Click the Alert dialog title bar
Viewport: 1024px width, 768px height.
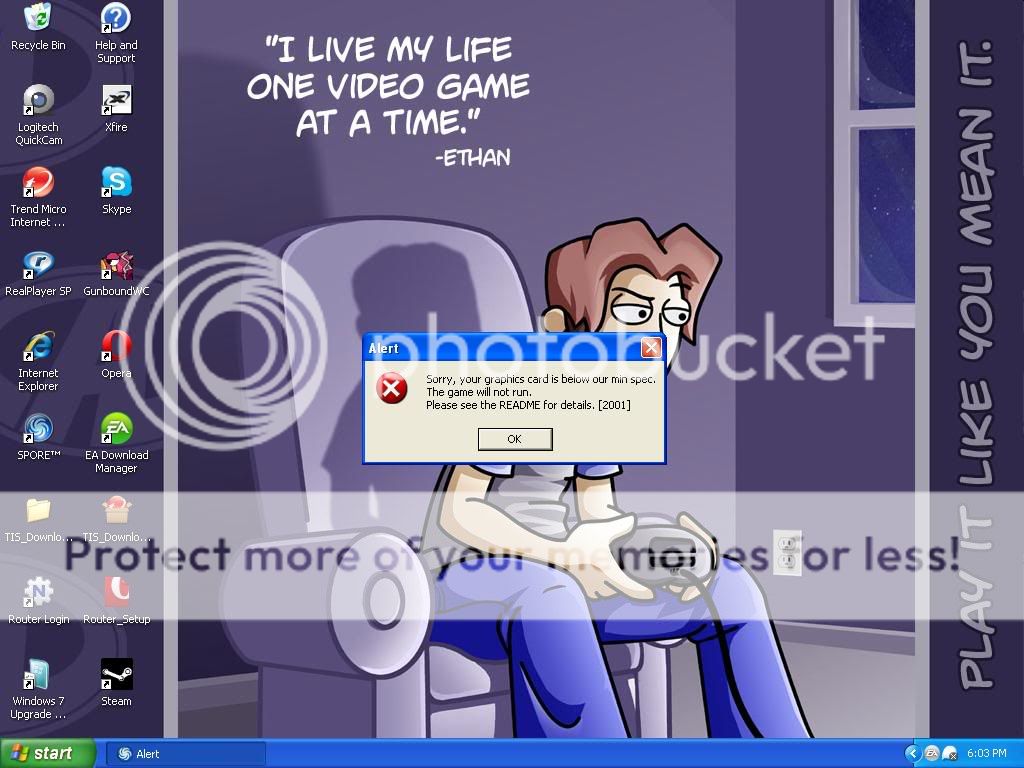pyautogui.click(x=514, y=348)
